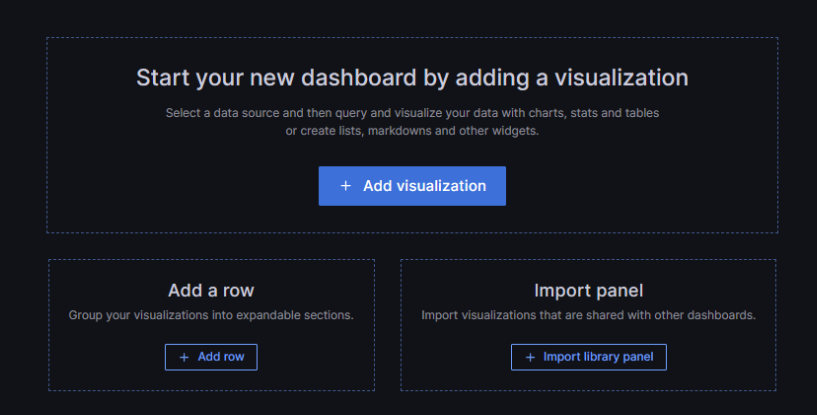The width and height of the screenshot is (817, 415).
Task: Click the words 'other dashboards' in import description
Action: coord(711,315)
